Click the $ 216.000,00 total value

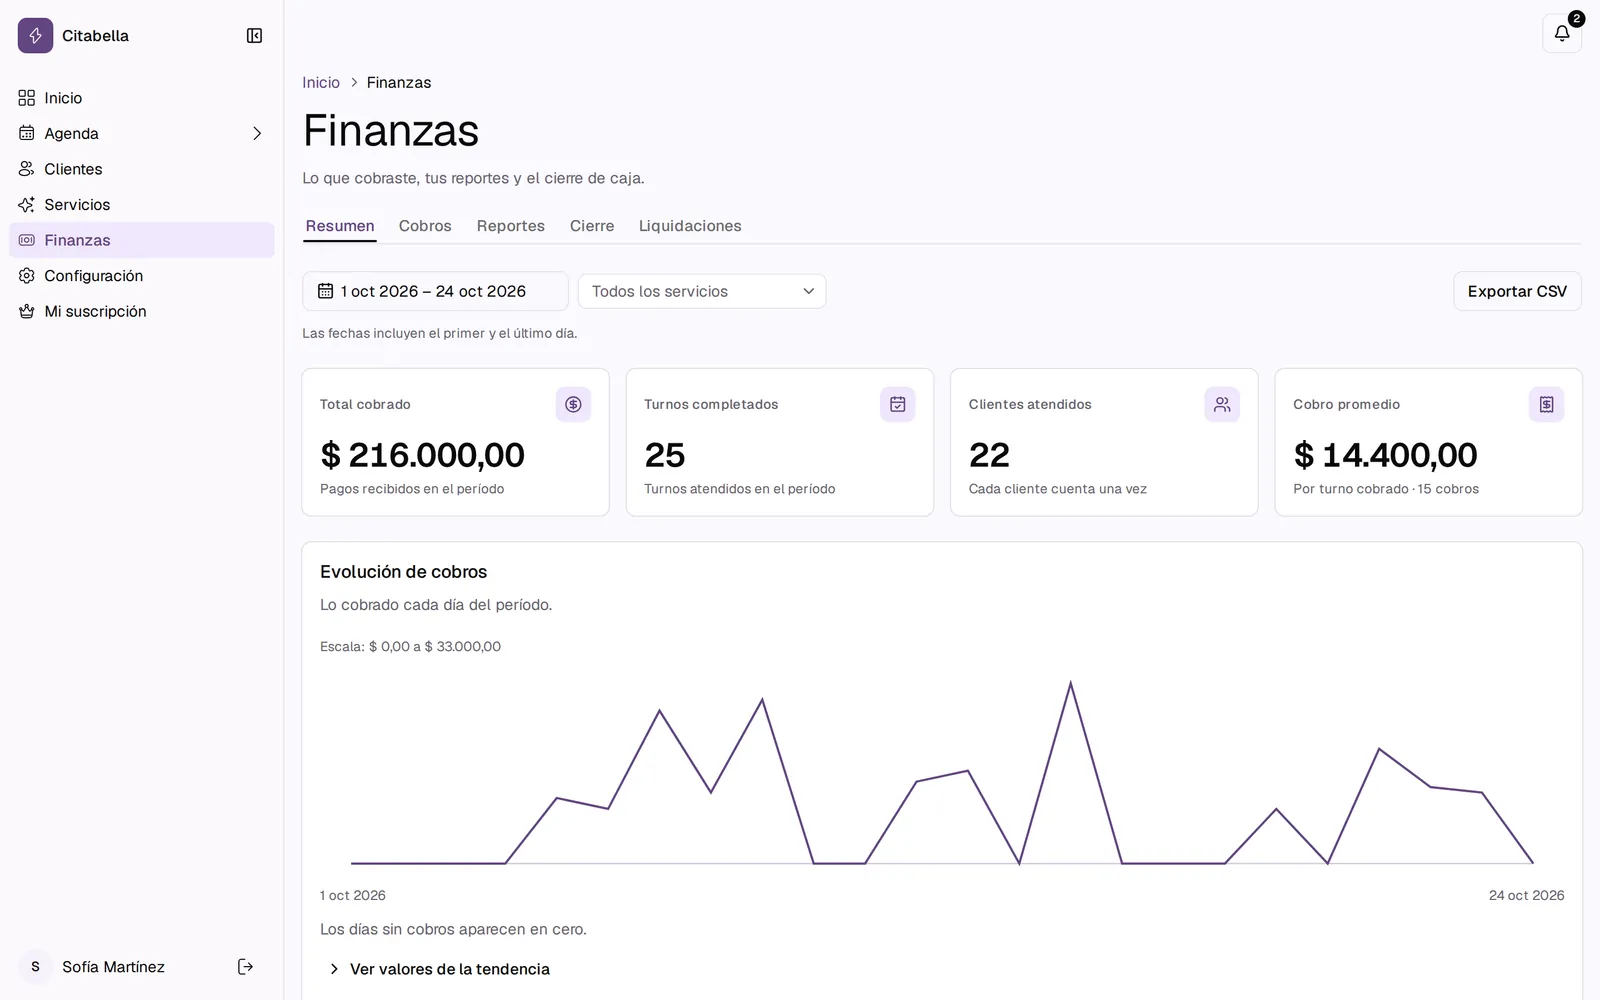(422, 455)
